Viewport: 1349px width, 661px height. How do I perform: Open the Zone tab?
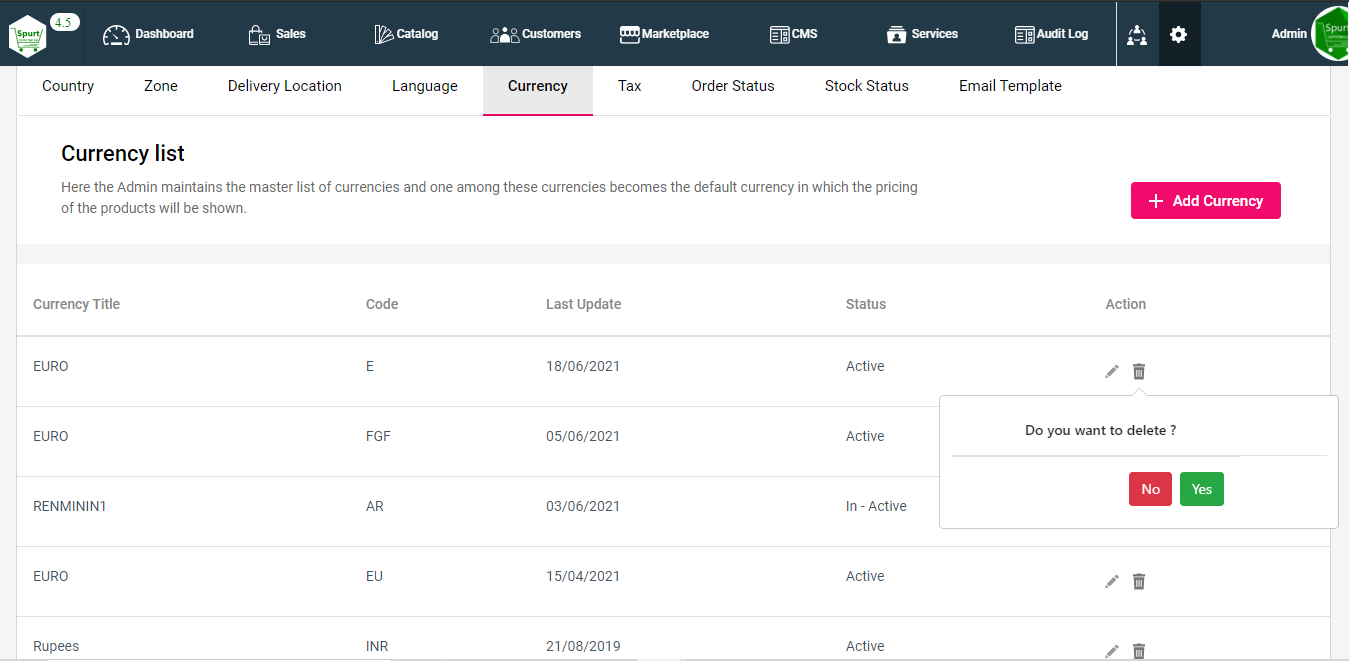point(161,86)
